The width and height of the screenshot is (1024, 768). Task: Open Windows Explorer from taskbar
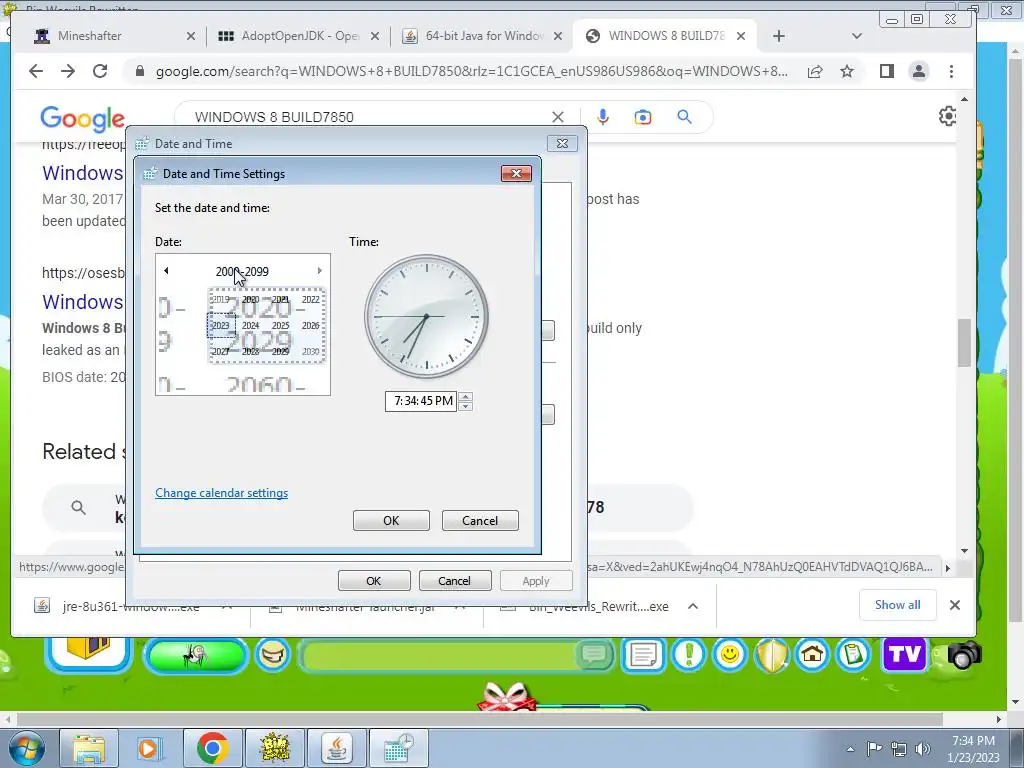[89, 748]
